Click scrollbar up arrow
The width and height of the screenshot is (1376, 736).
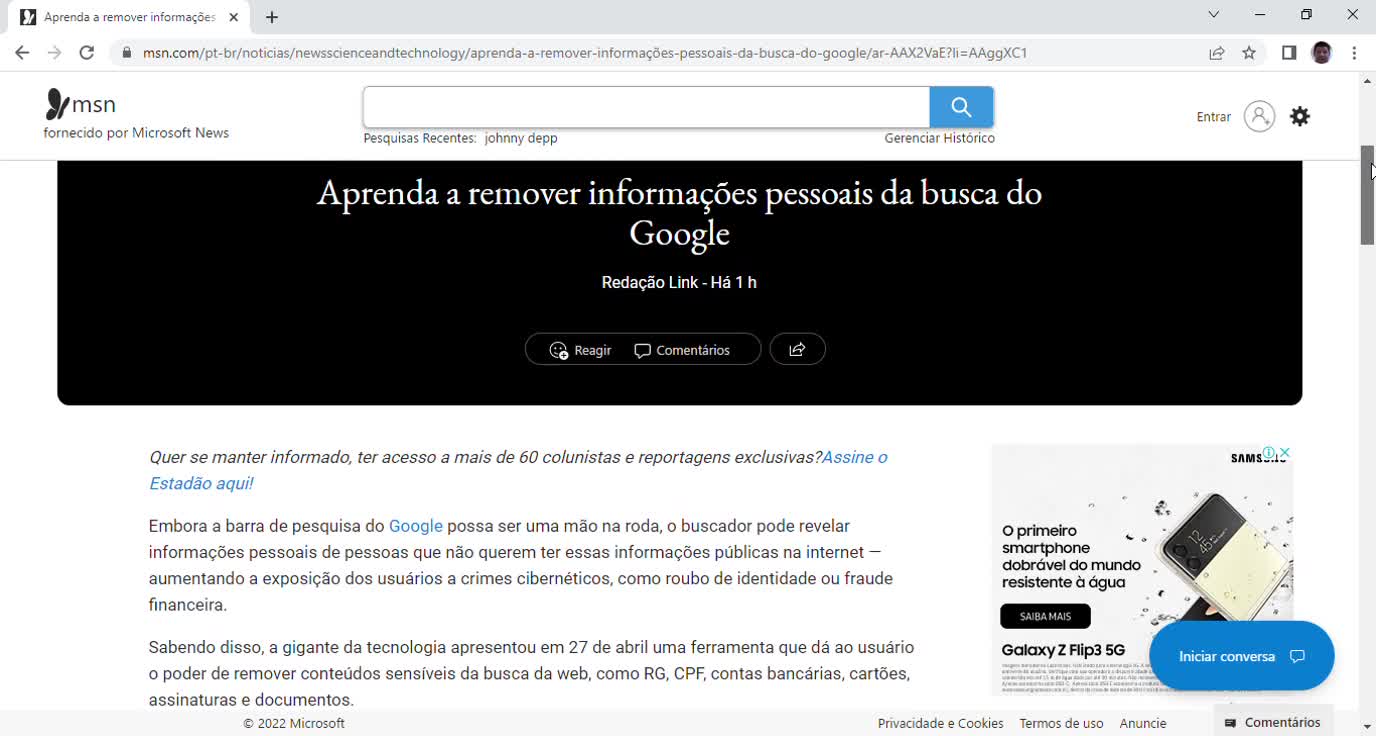pyautogui.click(x=1367, y=80)
